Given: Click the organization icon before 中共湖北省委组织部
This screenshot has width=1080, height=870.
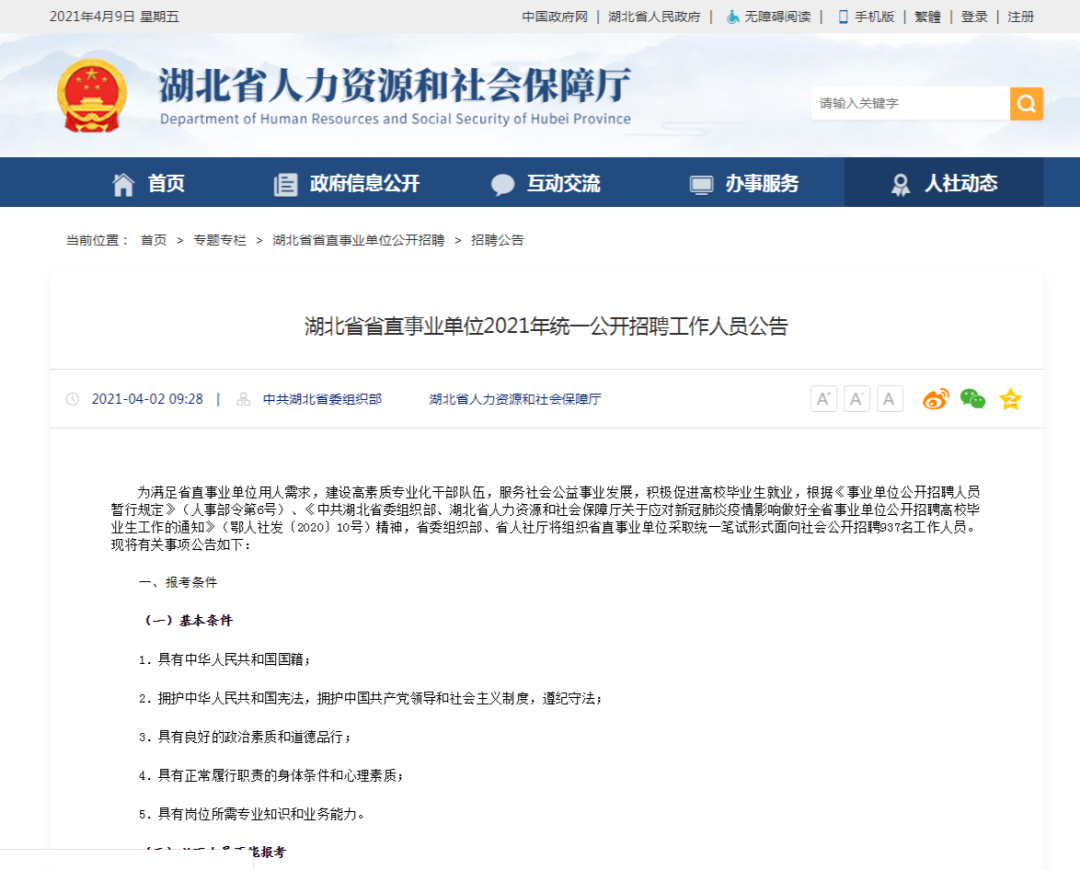Looking at the screenshot, I should [243, 399].
